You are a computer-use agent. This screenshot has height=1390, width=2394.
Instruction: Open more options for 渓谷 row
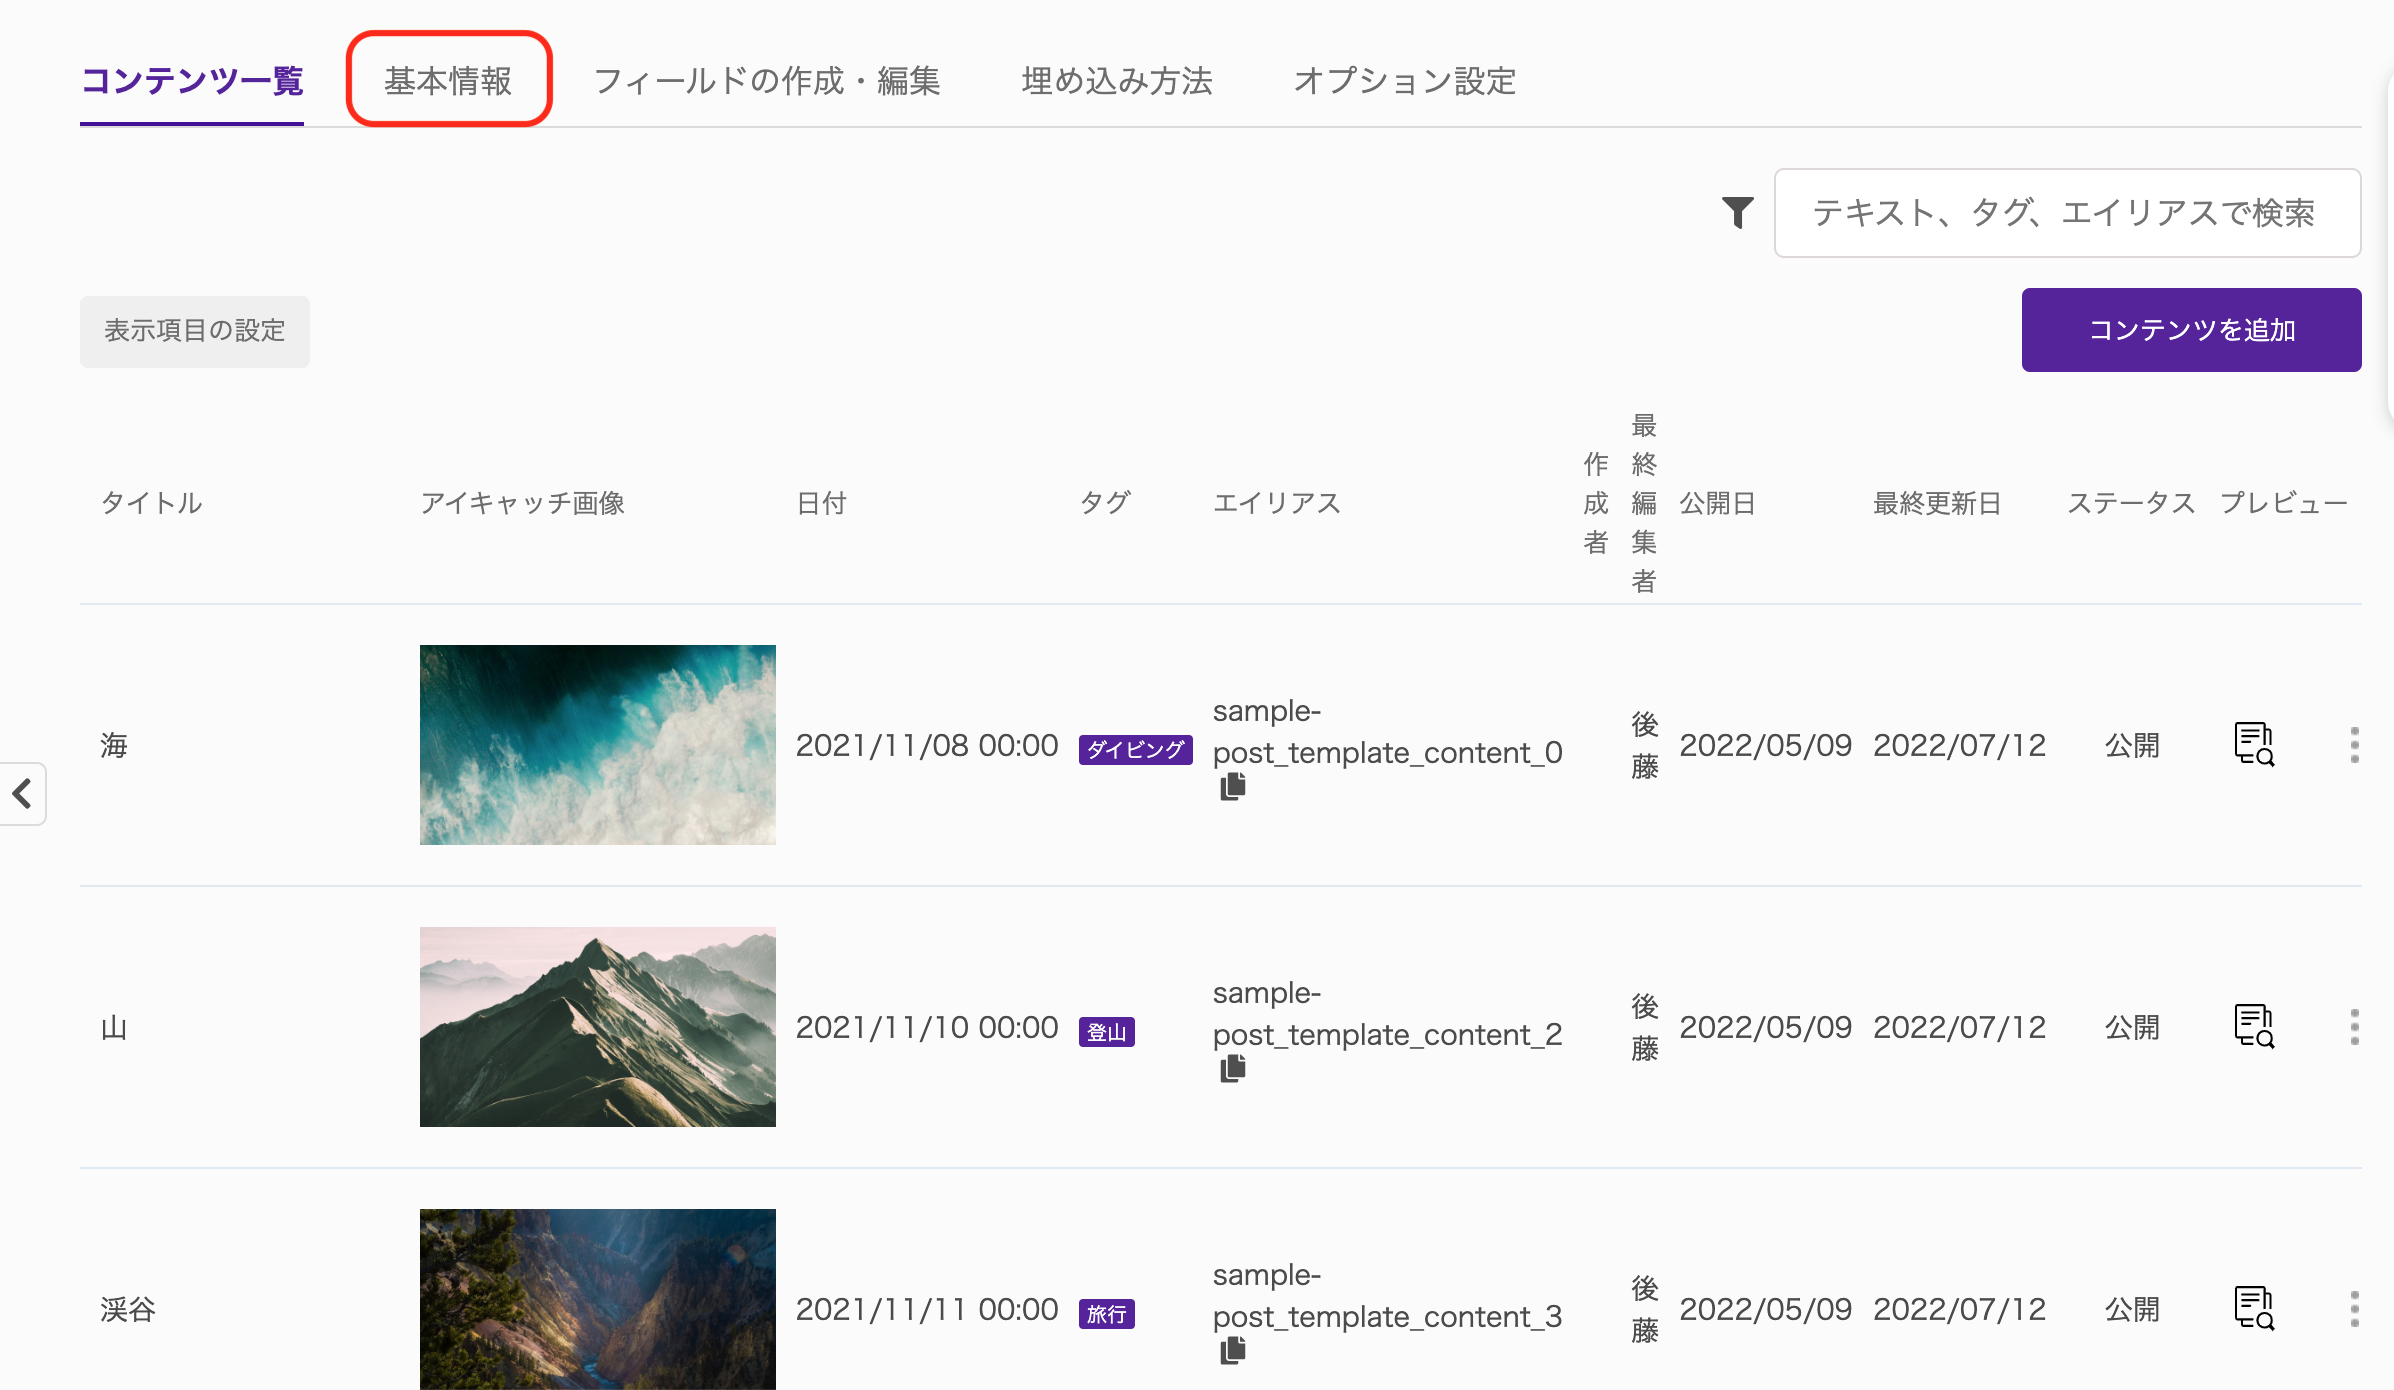coord(2355,1309)
